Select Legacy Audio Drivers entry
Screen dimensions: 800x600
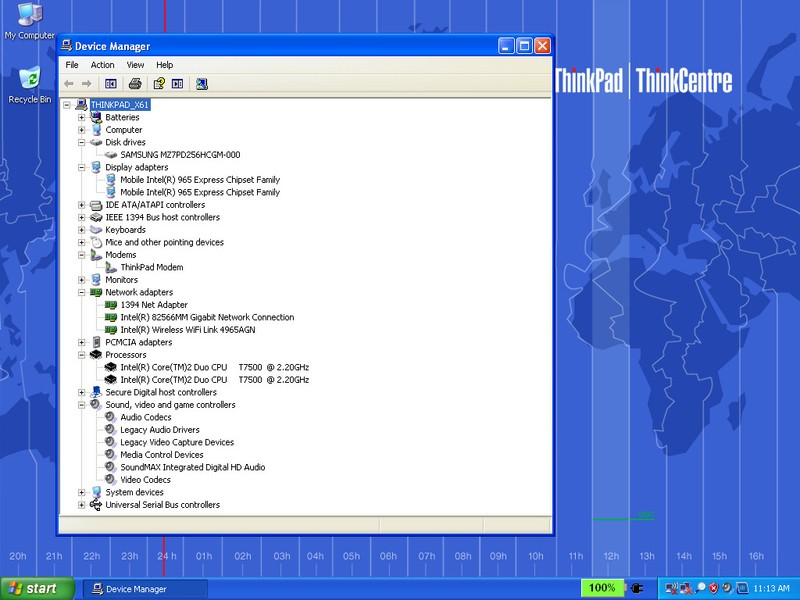160,430
